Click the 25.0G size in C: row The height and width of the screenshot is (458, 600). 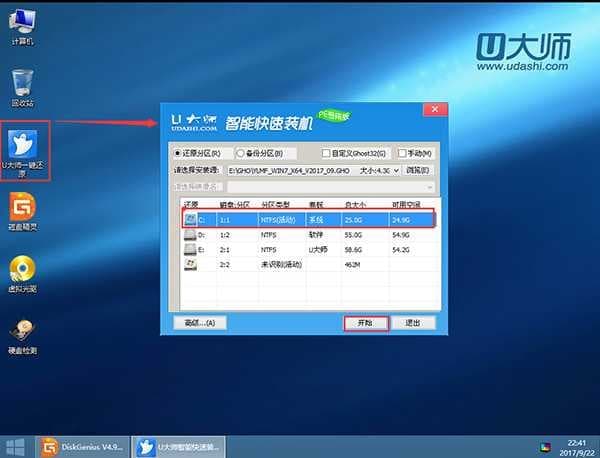pos(353,220)
